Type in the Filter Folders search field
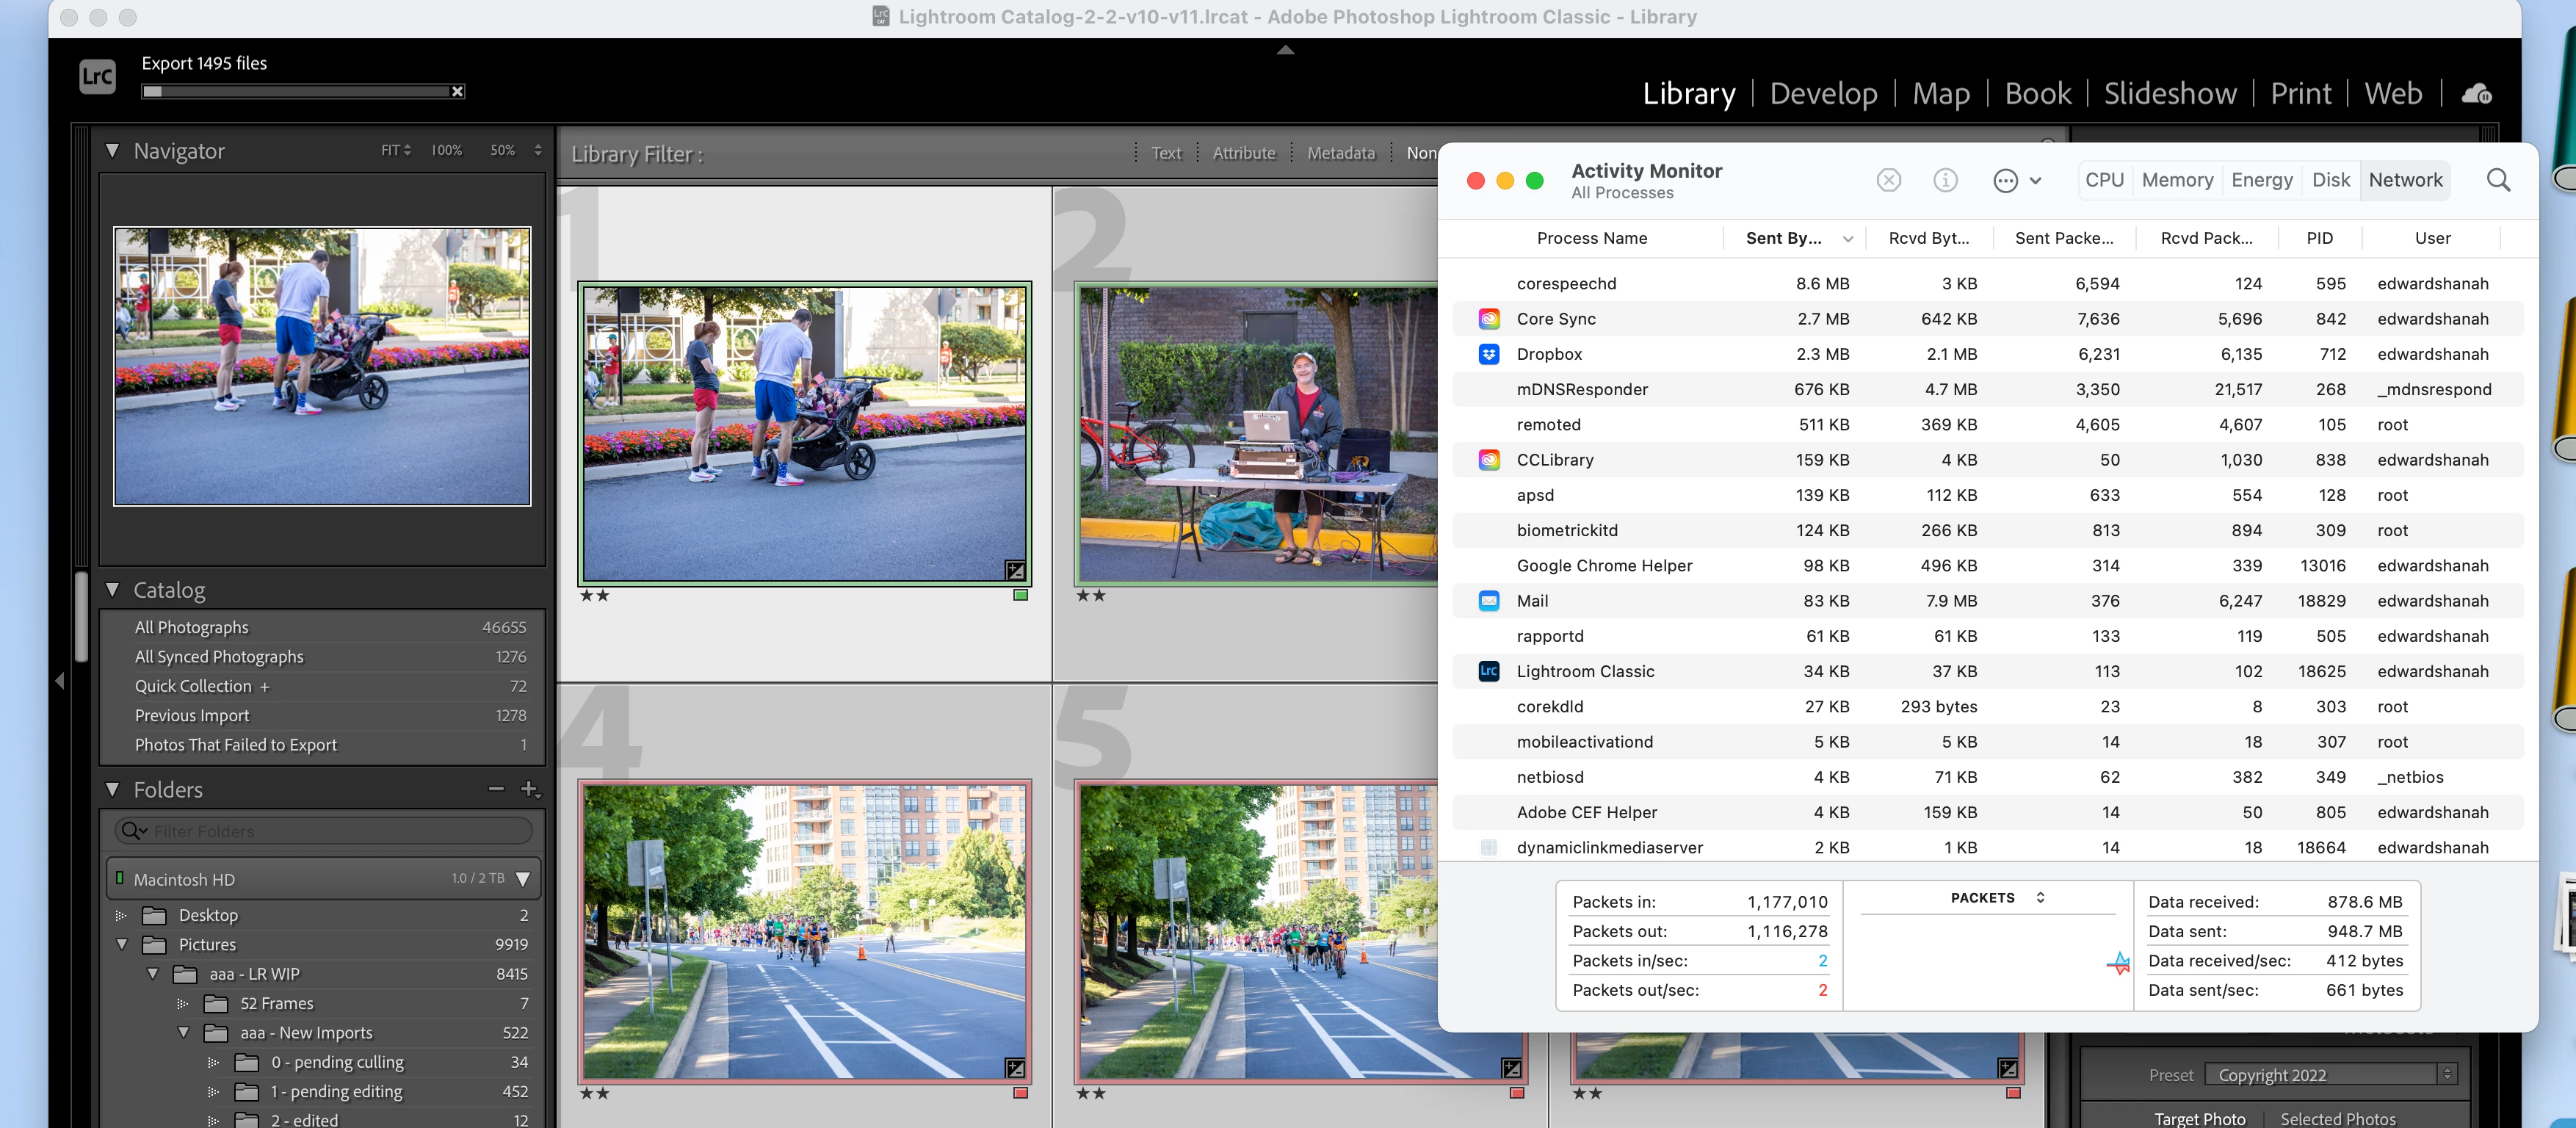This screenshot has width=2576, height=1128. (330, 831)
